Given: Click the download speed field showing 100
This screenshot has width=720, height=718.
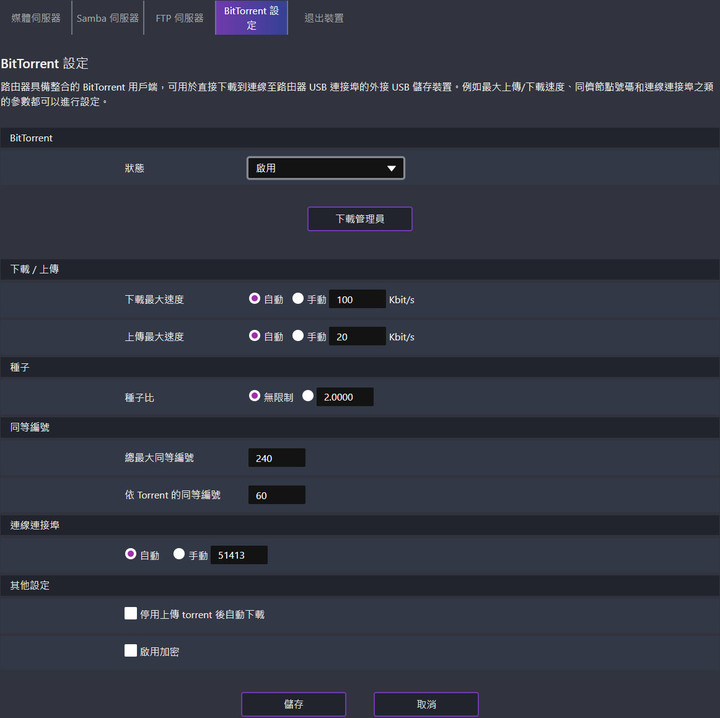Looking at the screenshot, I should (357, 299).
